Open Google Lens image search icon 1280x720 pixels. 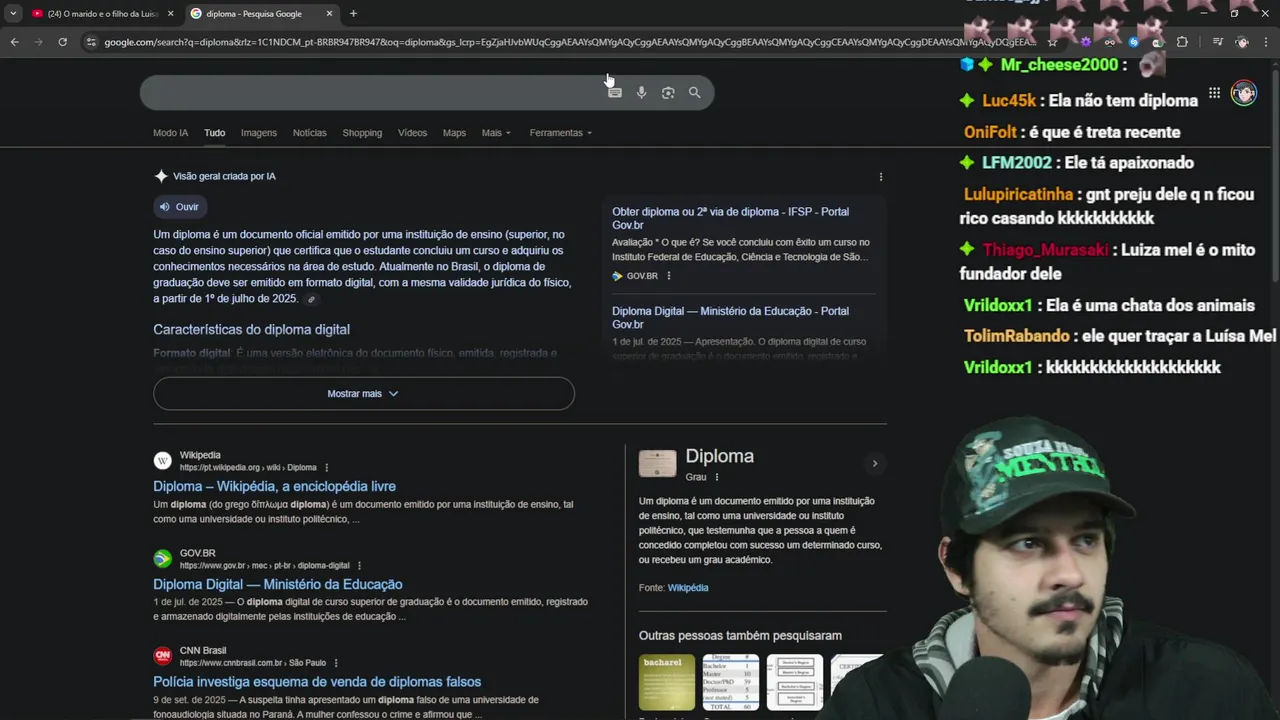668,93
